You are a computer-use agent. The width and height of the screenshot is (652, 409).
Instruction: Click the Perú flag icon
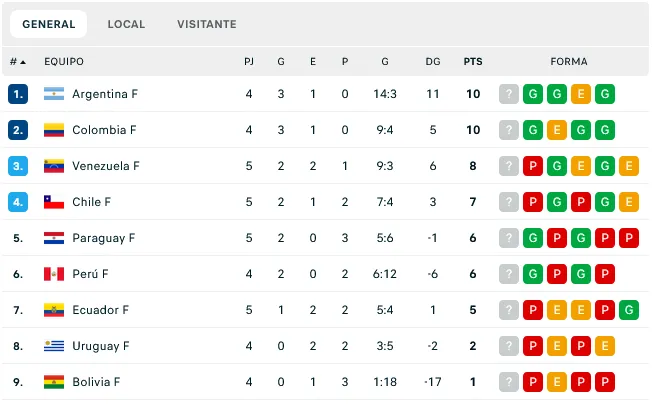[x=54, y=274]
